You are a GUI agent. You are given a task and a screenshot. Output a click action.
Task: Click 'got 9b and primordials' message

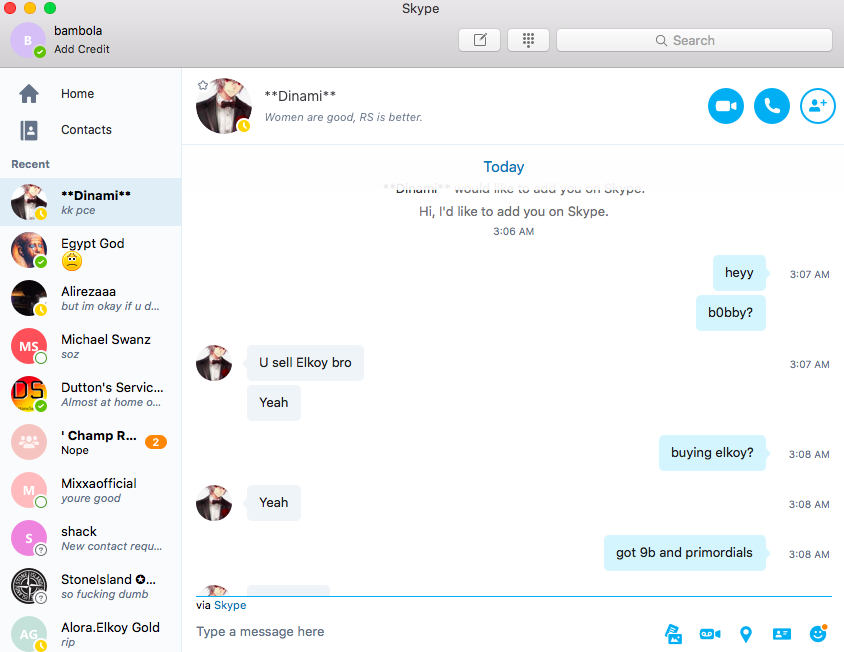(685, 553)
